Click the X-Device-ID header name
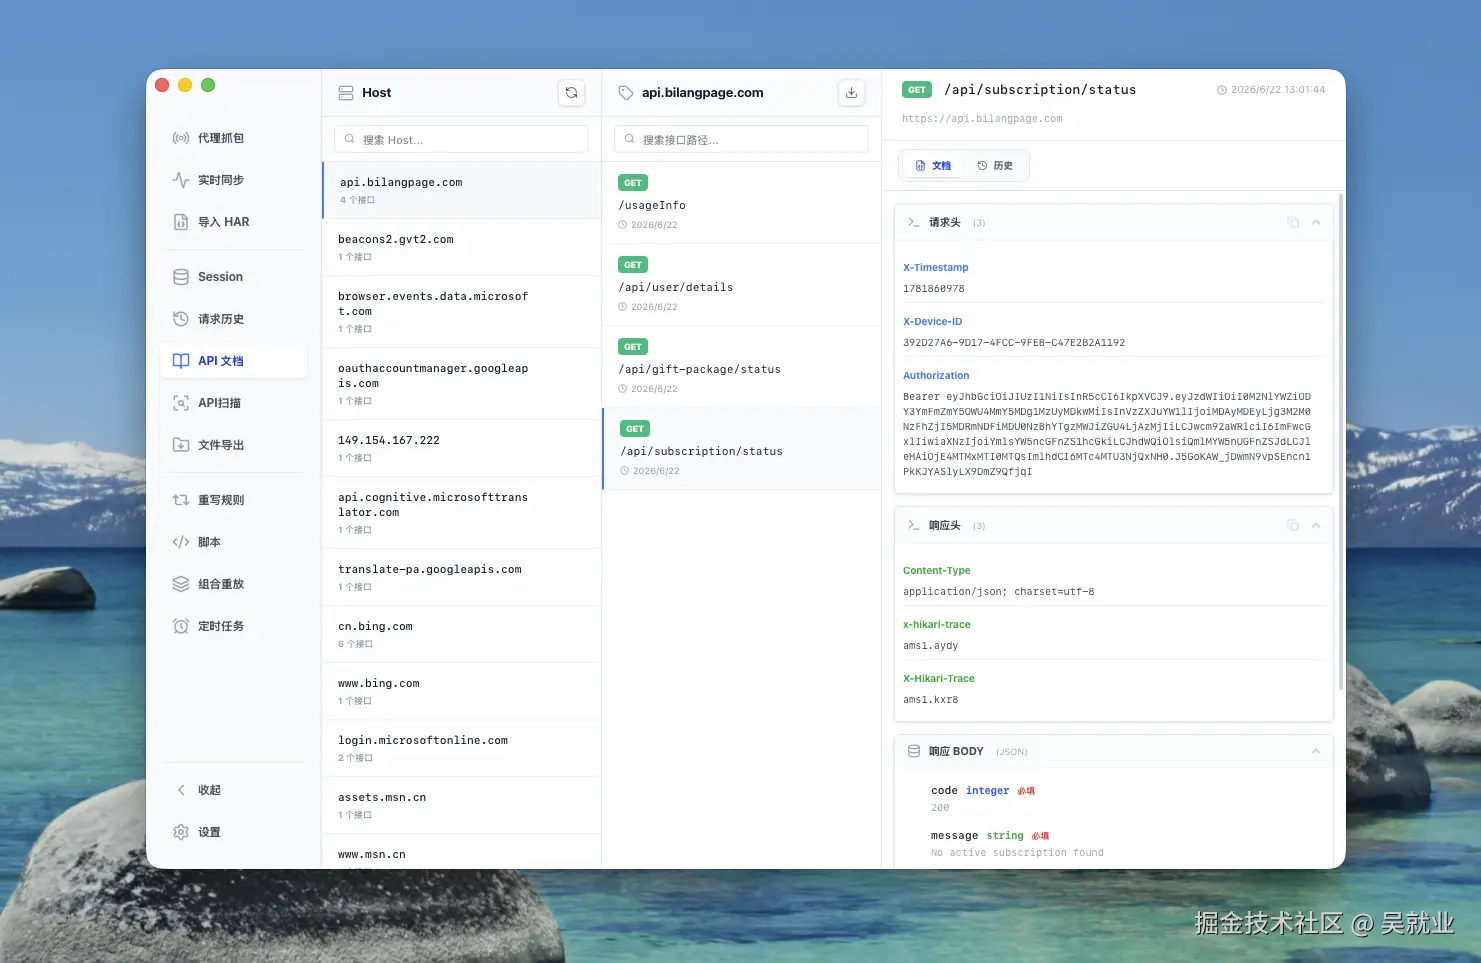Viewport: 1481px width, 963px height. [x=933, y=322]
